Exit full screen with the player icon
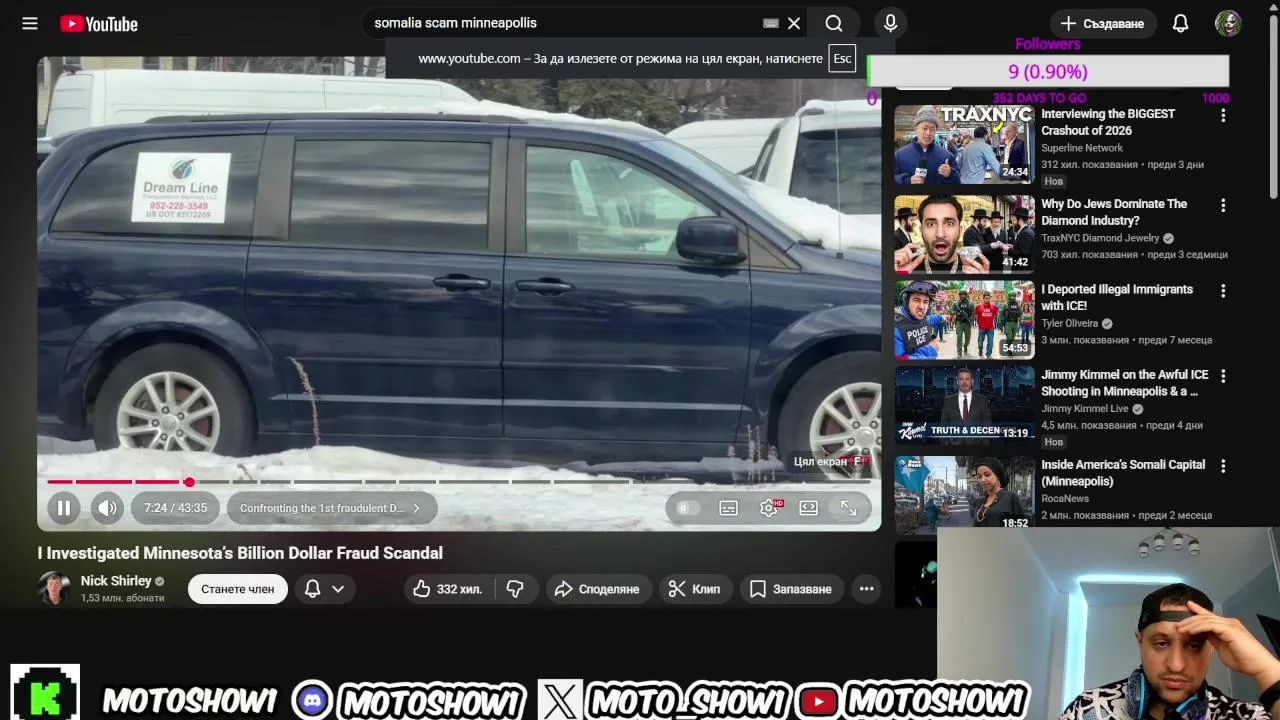 click(848, 508)
